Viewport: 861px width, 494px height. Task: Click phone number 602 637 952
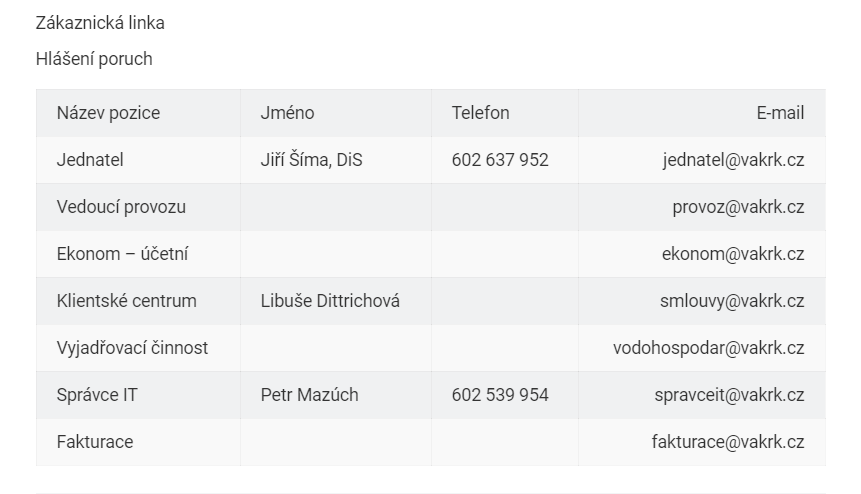coord(500,160)
